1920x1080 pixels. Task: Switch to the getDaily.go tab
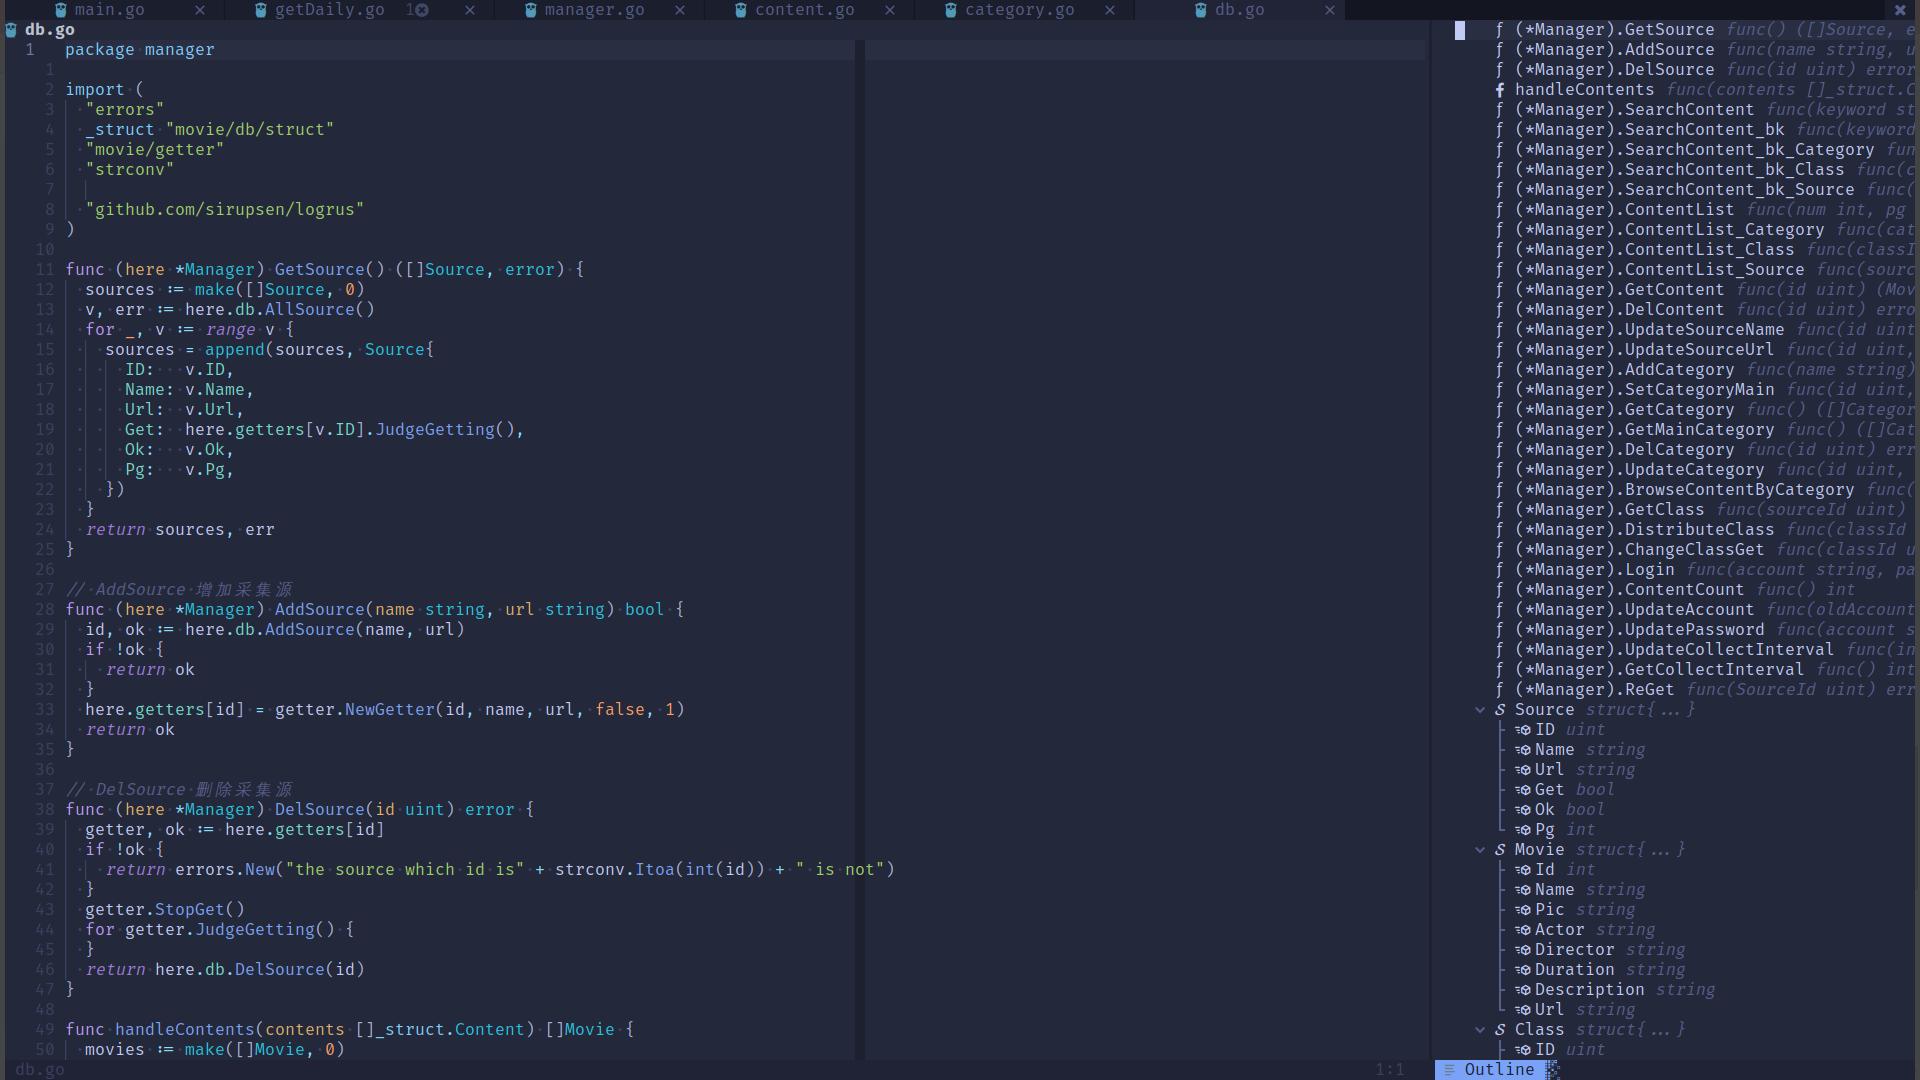pyautogui.click(x=329, y=10)
